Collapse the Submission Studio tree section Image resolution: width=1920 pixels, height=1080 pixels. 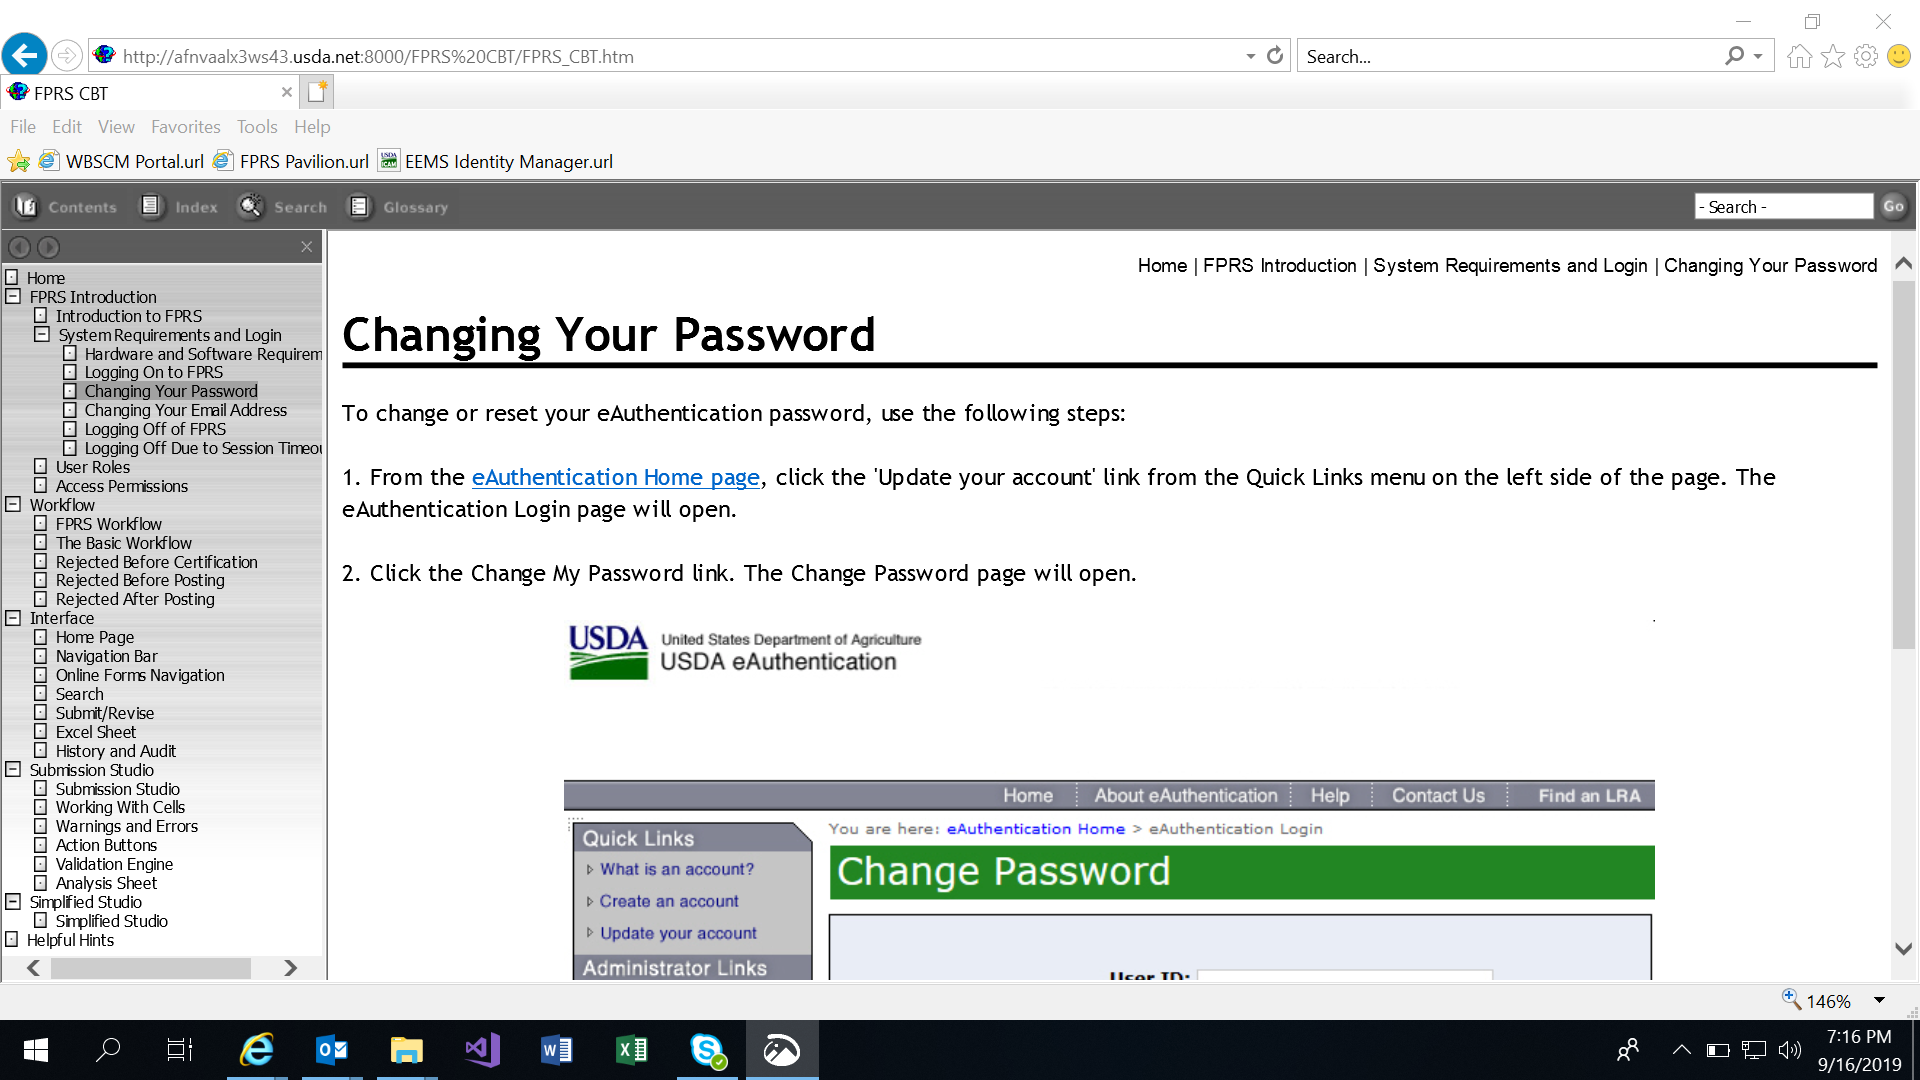(x=13, y=770)
